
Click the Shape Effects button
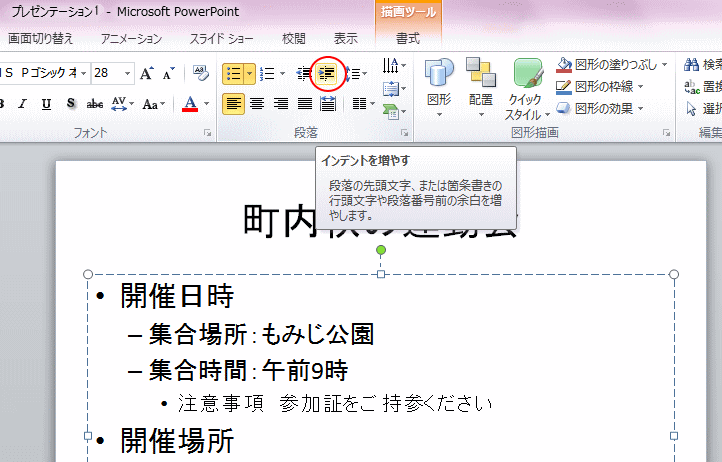[600, 109]
